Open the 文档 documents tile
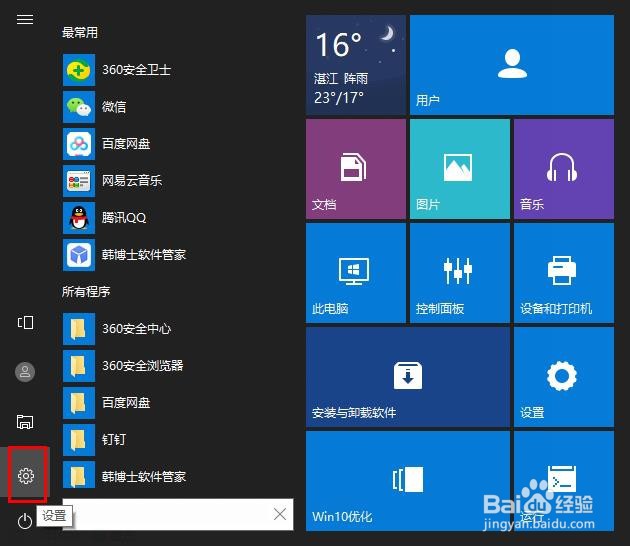The height and width of the screenshot is (546, 630). point(356,169)
